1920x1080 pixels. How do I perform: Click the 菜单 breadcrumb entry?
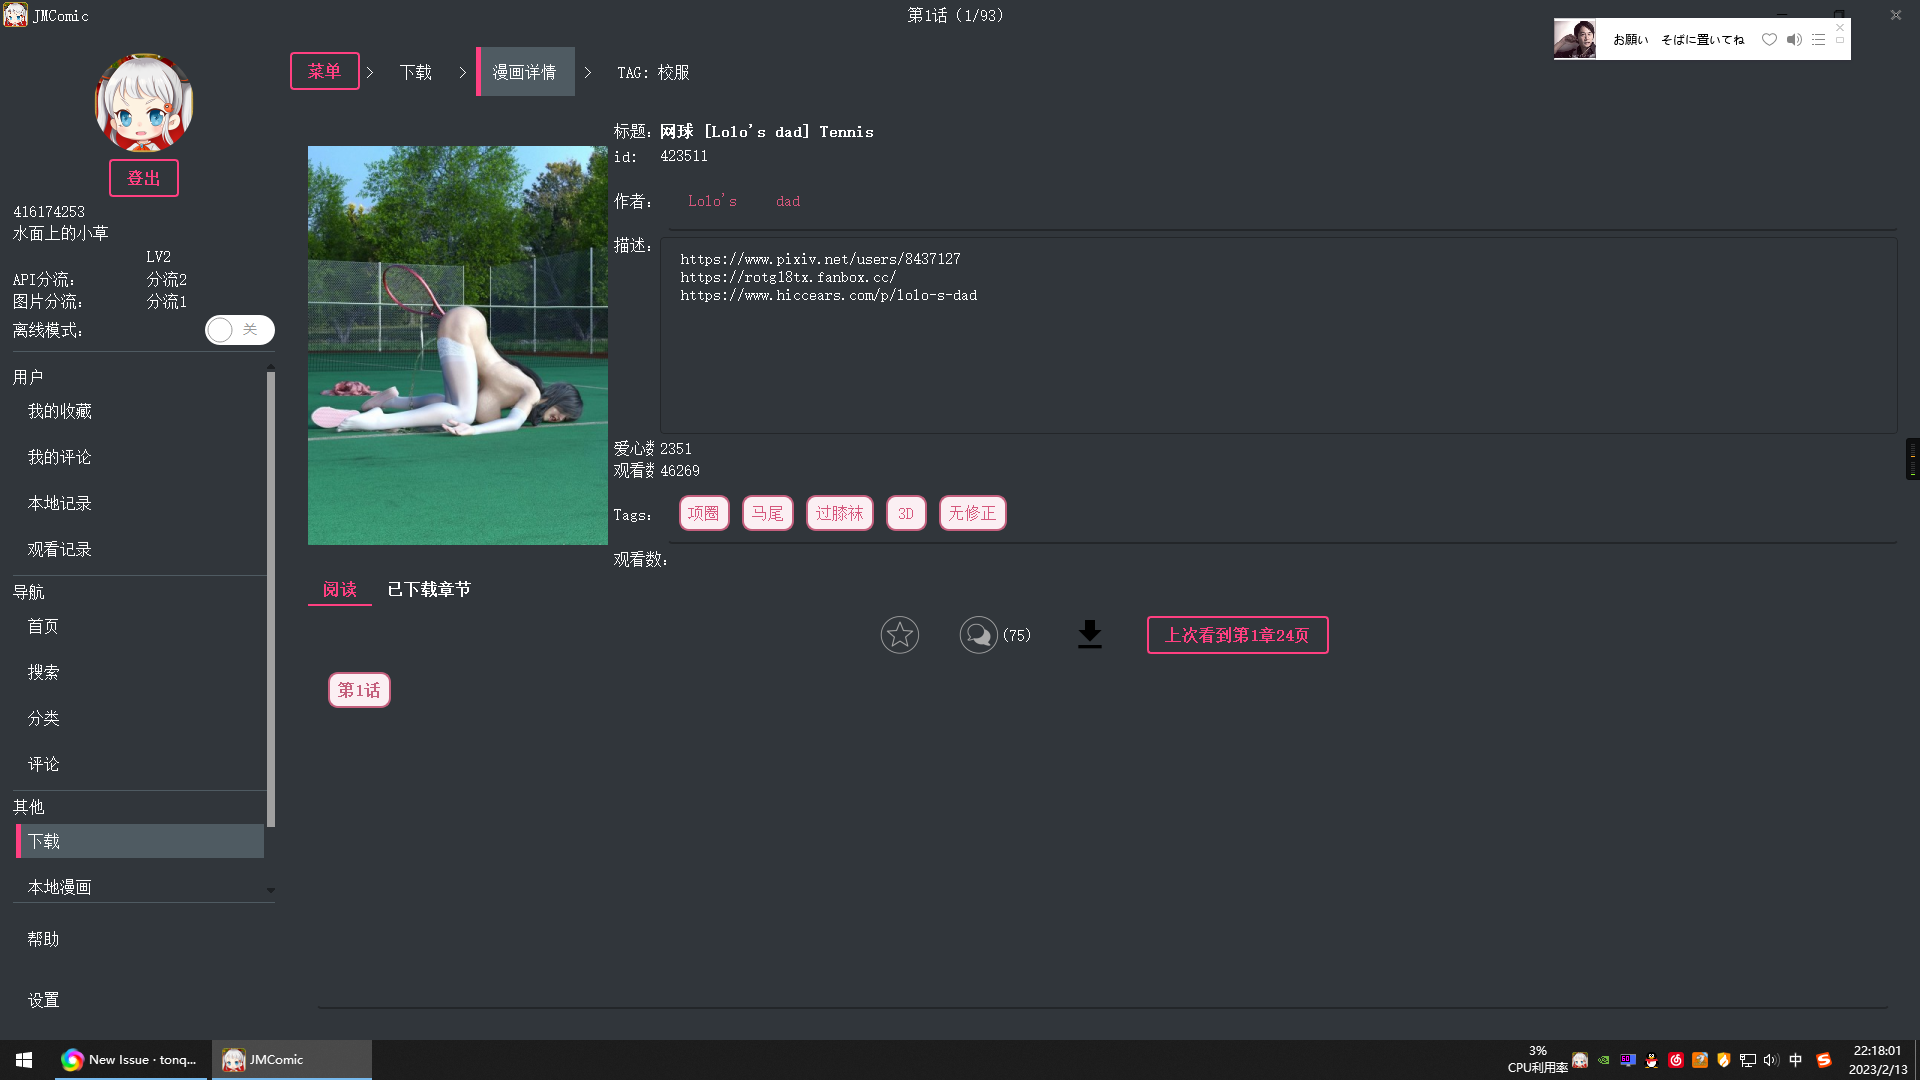[324, 71]
